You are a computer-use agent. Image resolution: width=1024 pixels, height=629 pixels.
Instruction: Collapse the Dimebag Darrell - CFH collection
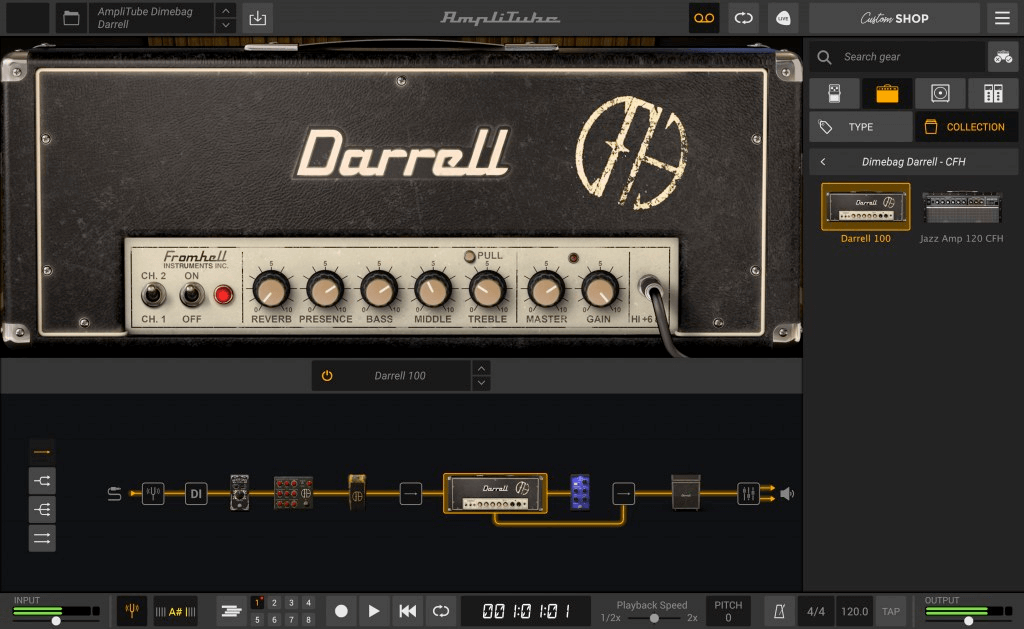point(823,161)
